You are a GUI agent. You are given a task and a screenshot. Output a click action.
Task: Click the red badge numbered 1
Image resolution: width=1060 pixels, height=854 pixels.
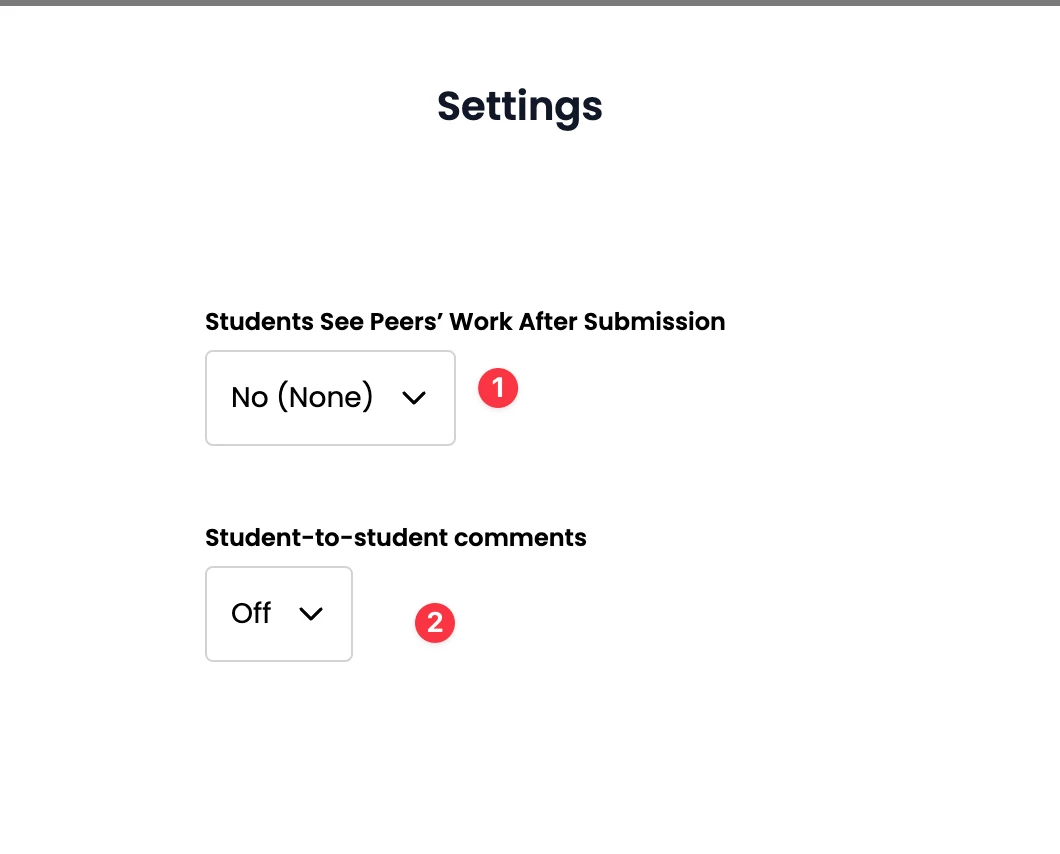point(498,388)
